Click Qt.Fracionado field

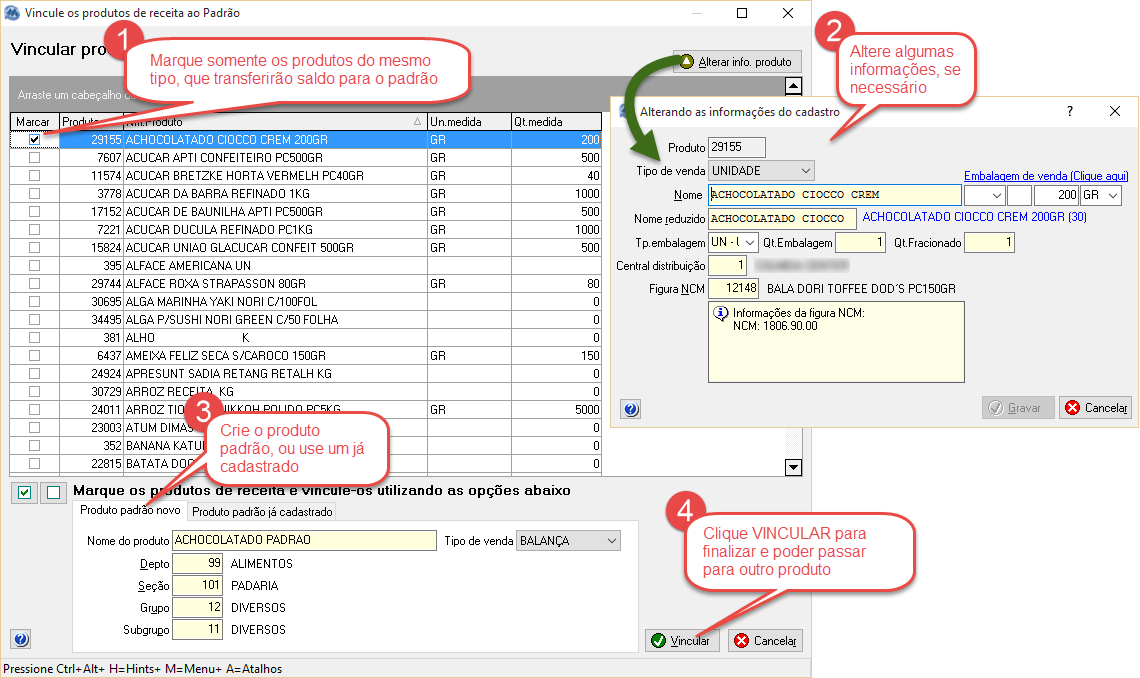(989, 242)
